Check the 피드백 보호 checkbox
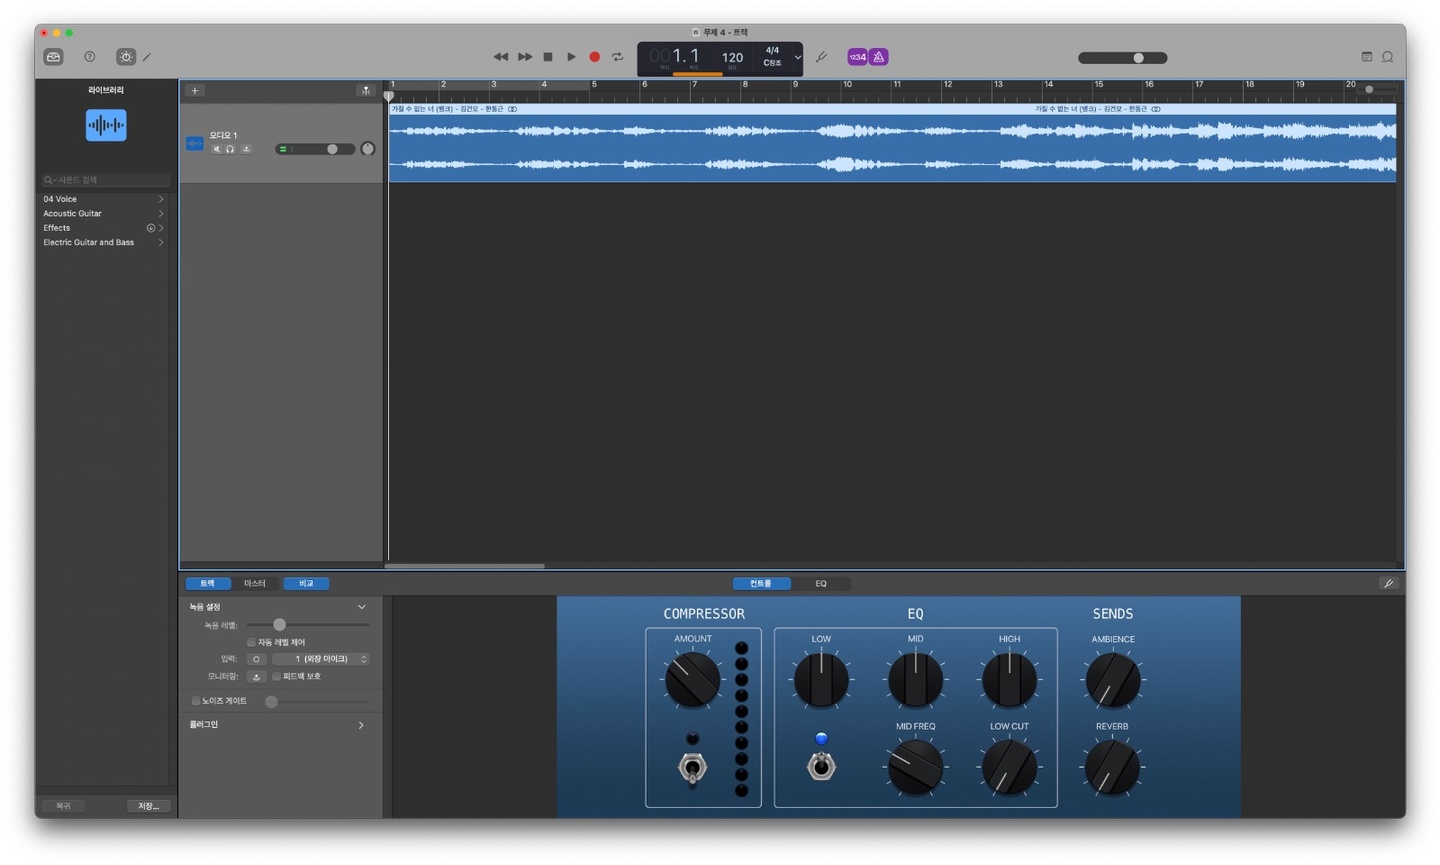Screen dimensions: 1440x865 [277, 677]
